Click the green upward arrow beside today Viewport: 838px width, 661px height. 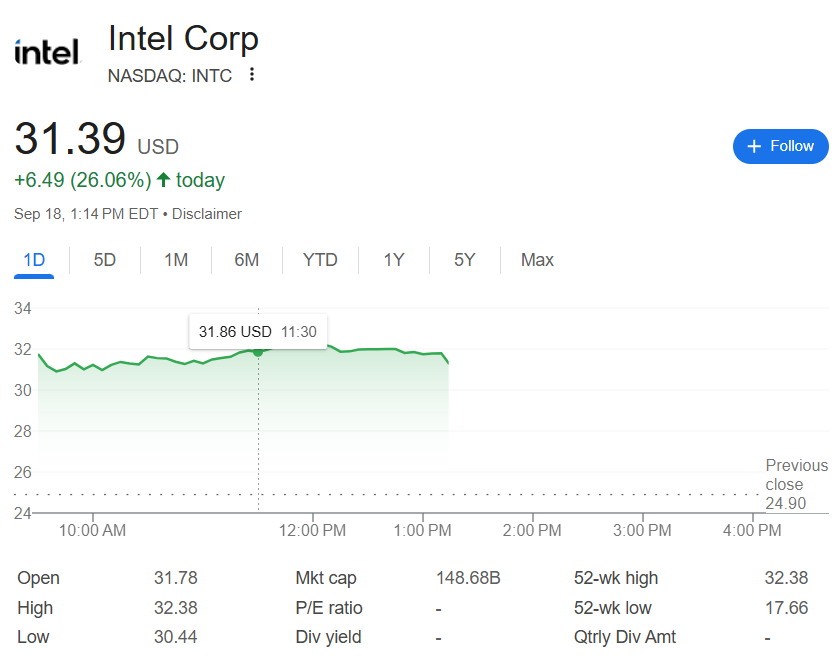coord(164,181)
